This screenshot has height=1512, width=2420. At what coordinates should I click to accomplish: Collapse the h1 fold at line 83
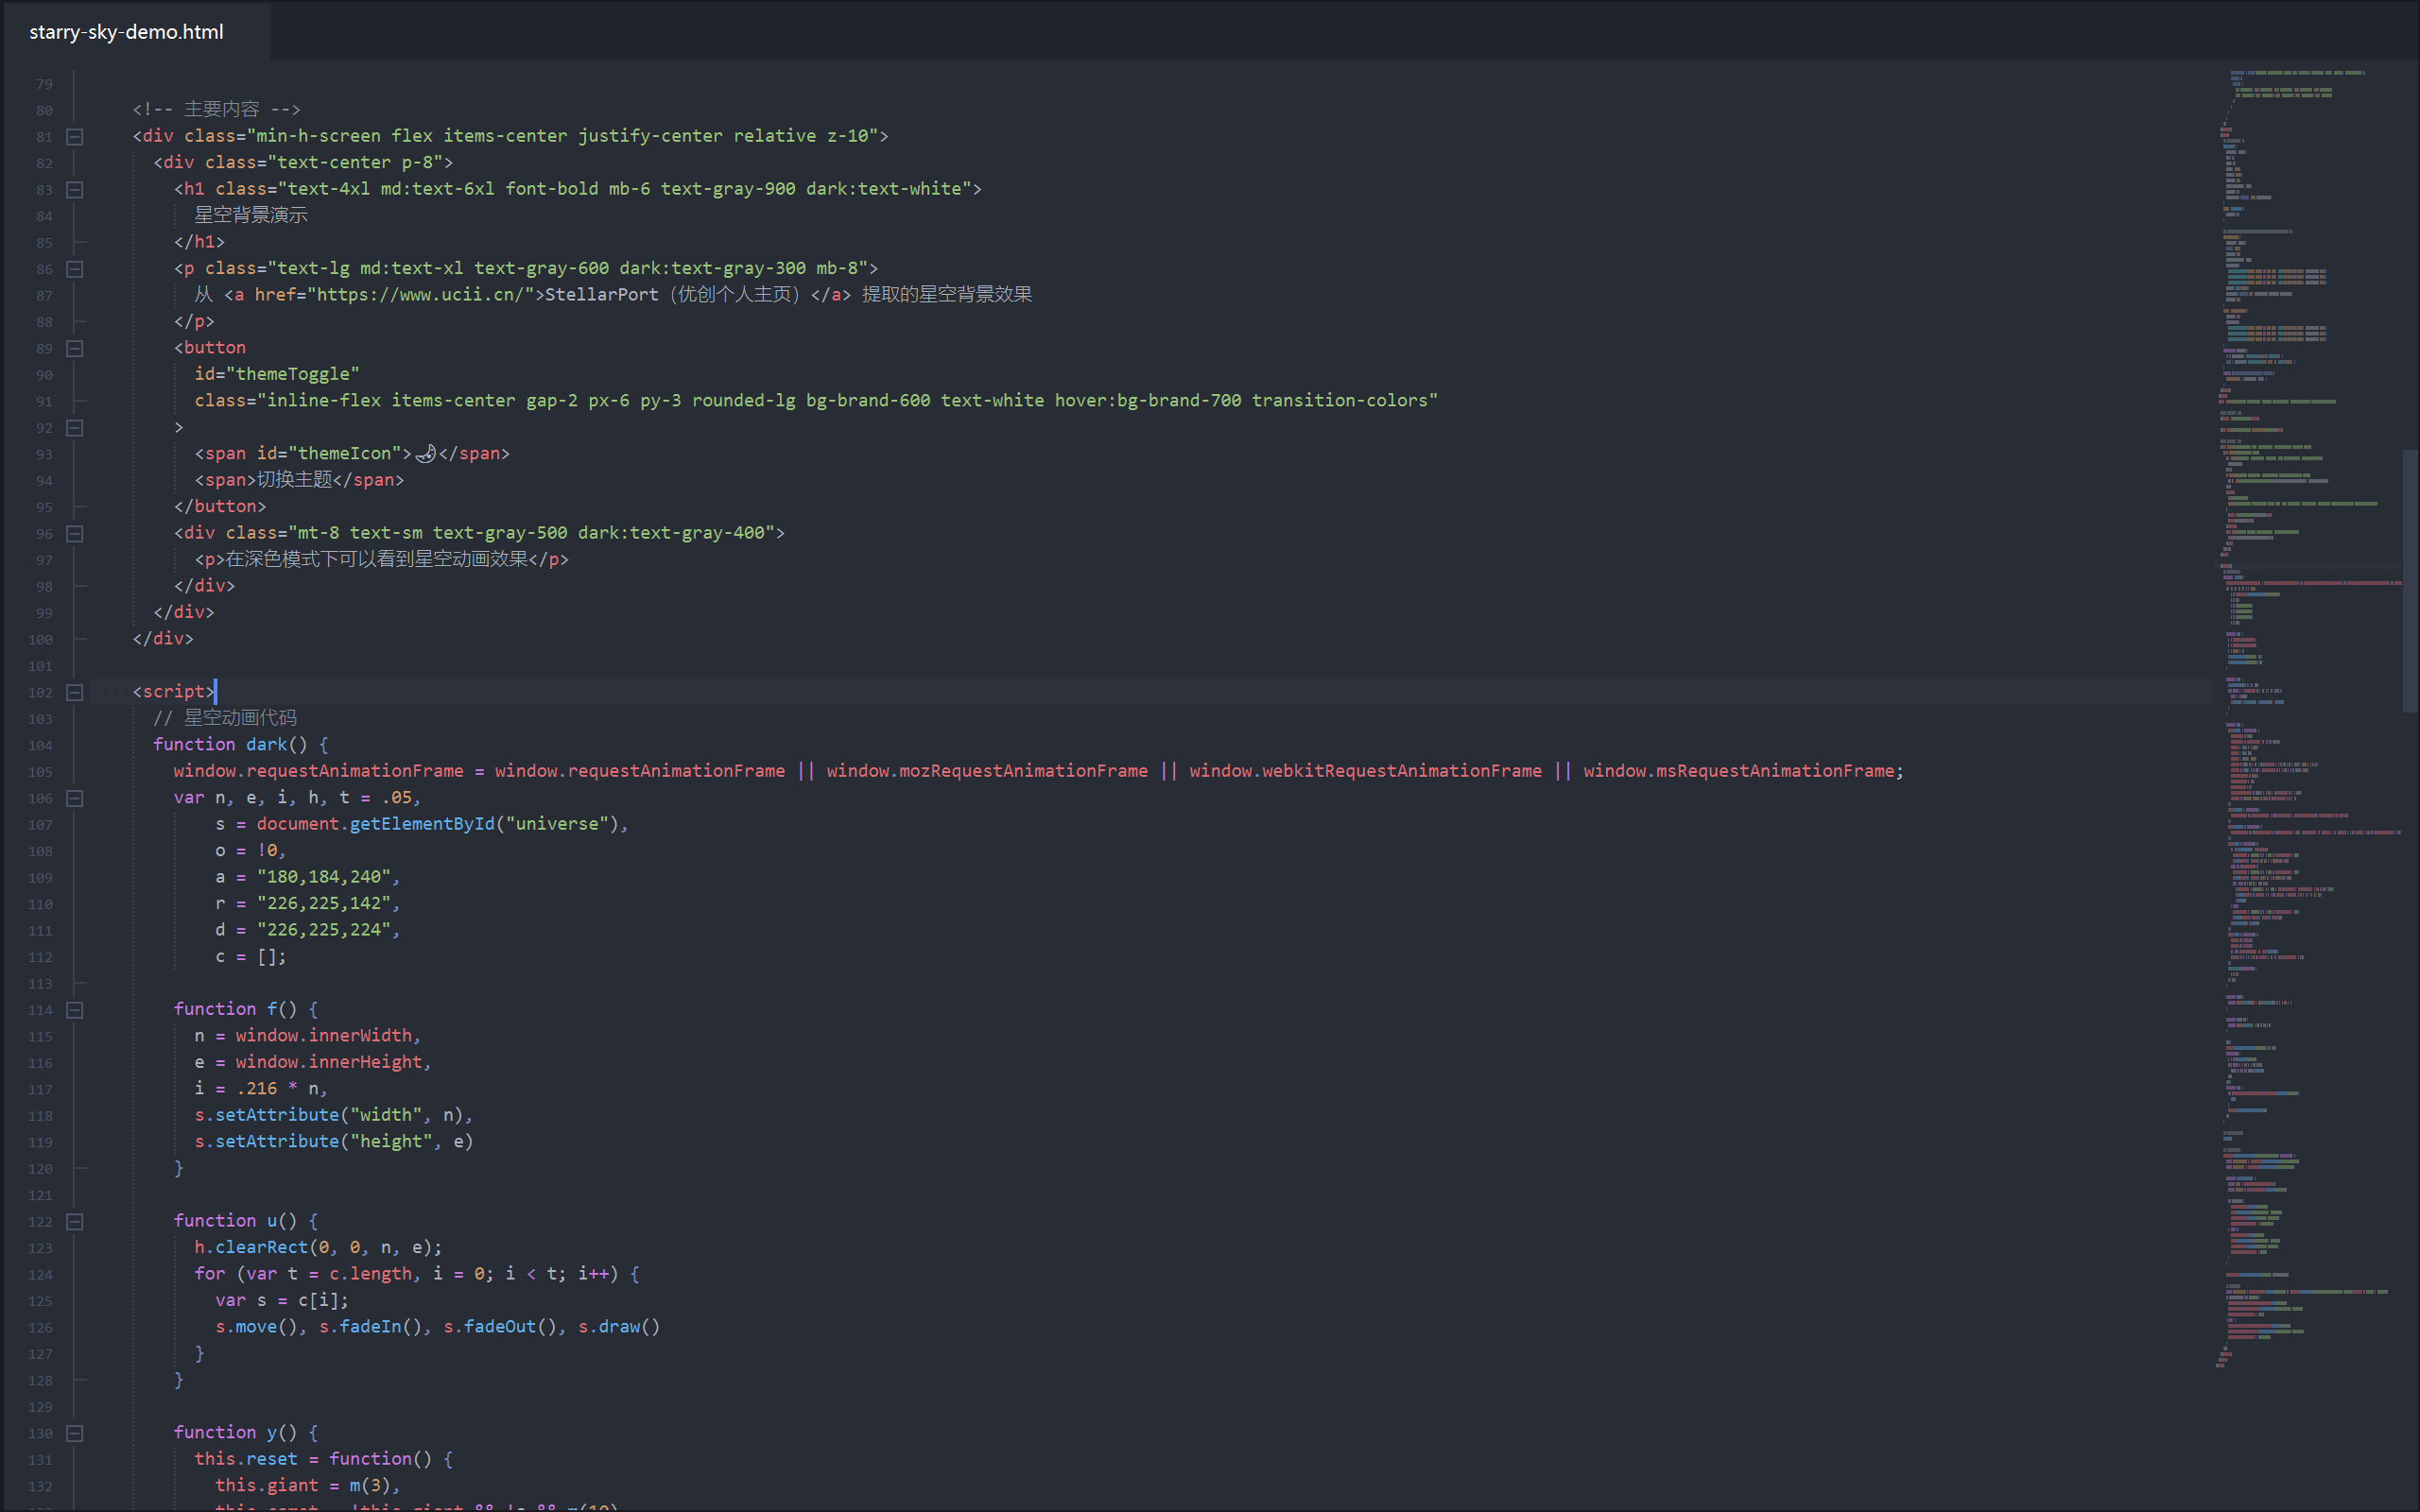(74, 190)
